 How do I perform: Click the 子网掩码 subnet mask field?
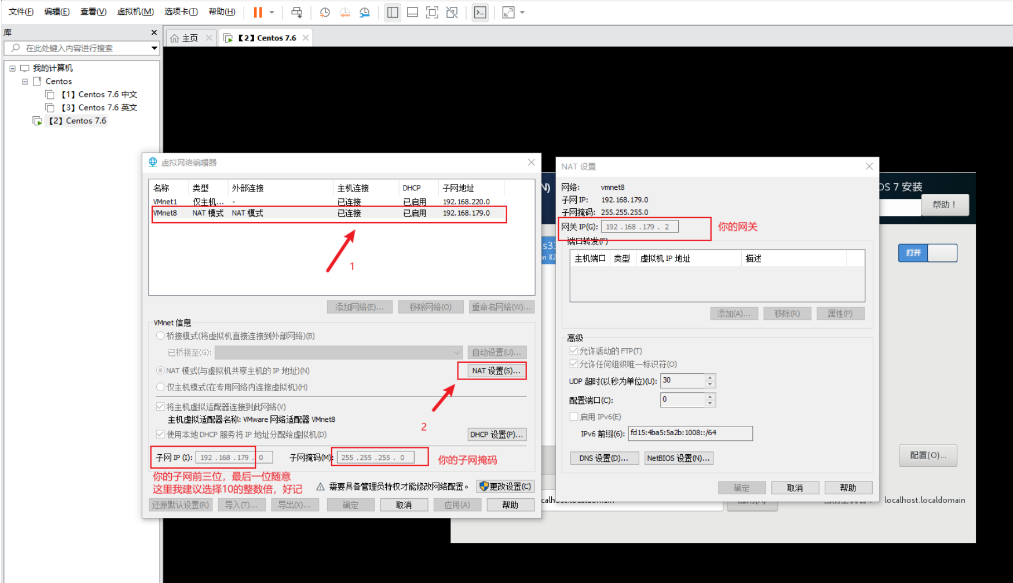coord(375,458)
